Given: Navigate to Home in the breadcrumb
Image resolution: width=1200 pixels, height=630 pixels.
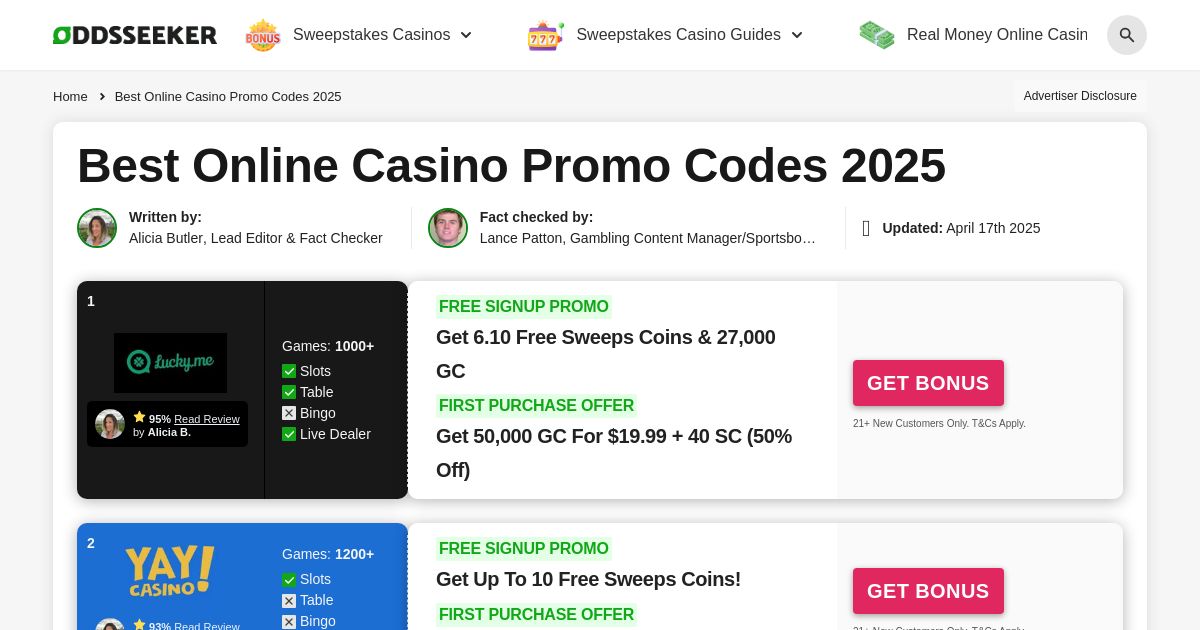Looking at the screenshot, I should (70, 96).
